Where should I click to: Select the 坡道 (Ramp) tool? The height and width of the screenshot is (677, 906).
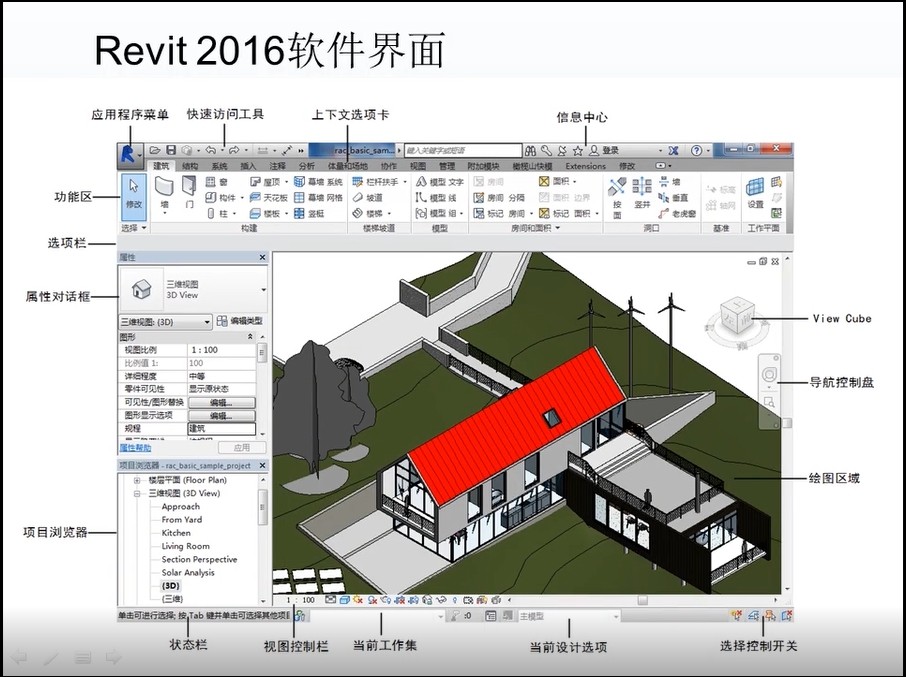[368, 198]
